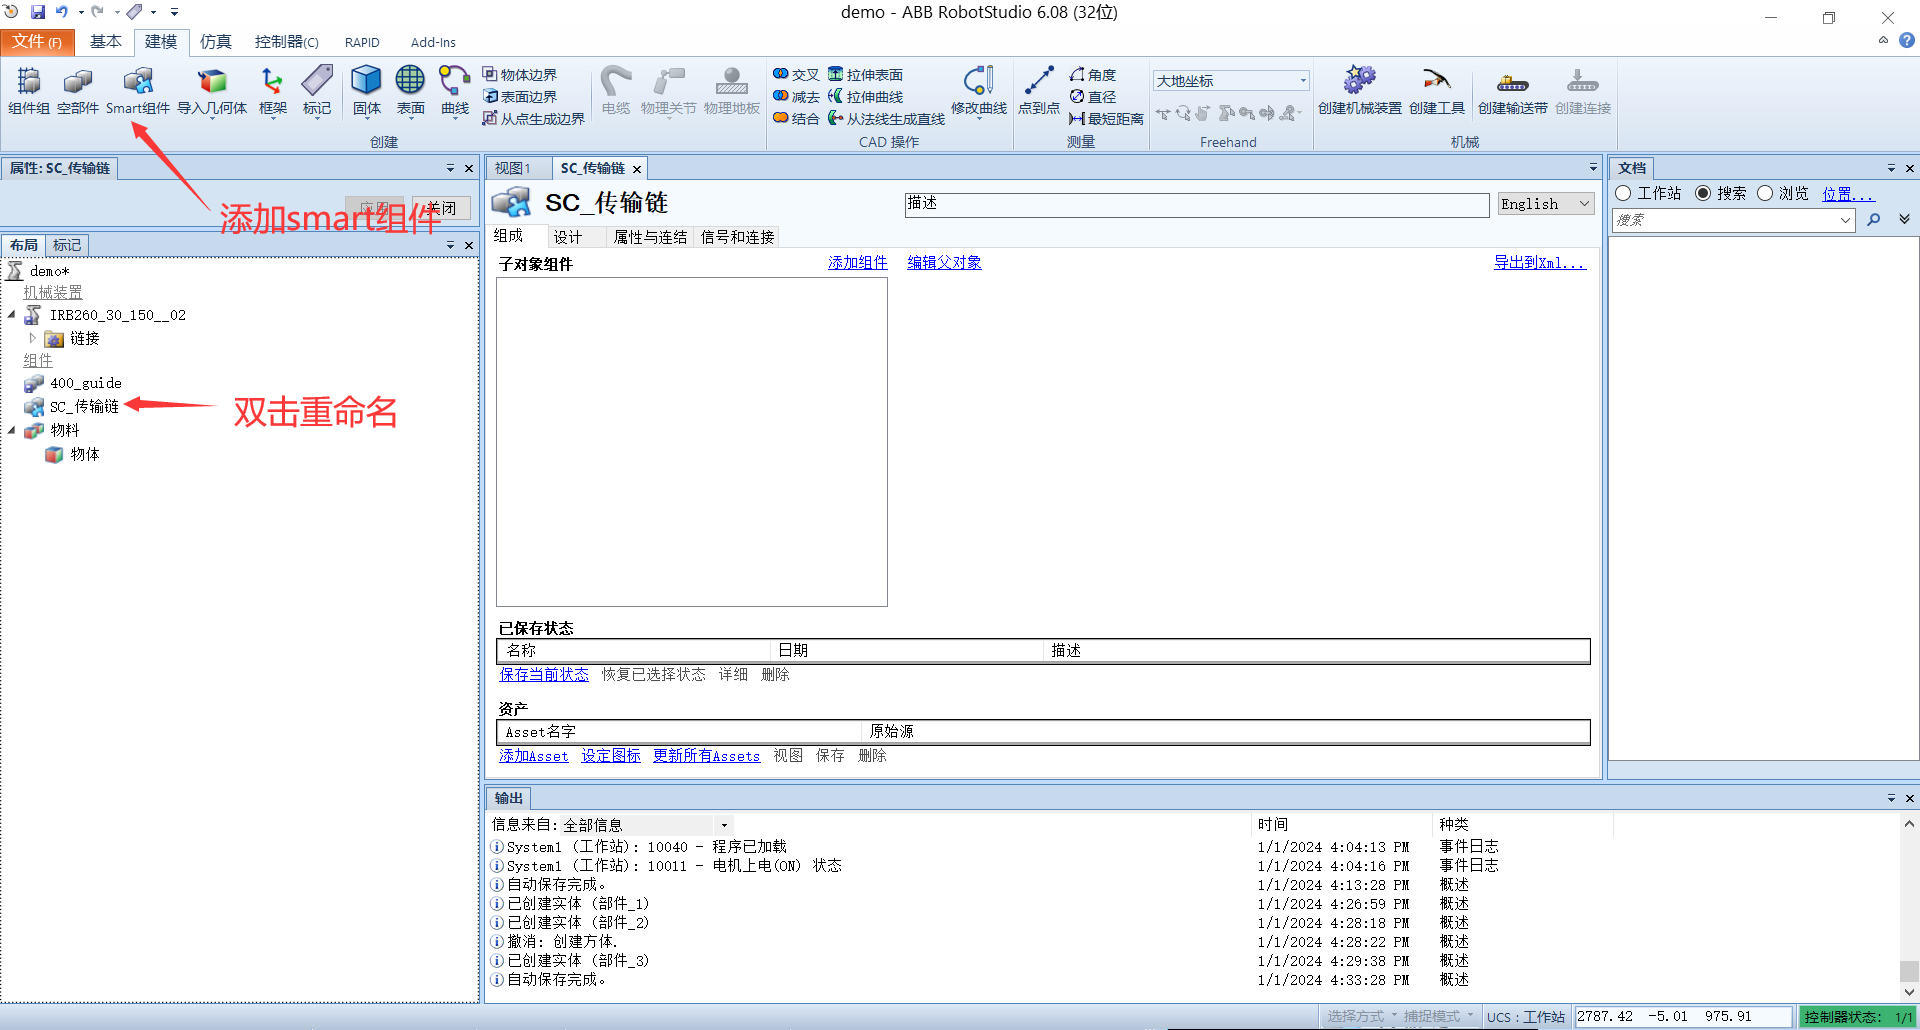Switch to the 控制器 ribbon tab
The height and width of the screenshot is (1030, 1920).
click(x=286, y=42)
